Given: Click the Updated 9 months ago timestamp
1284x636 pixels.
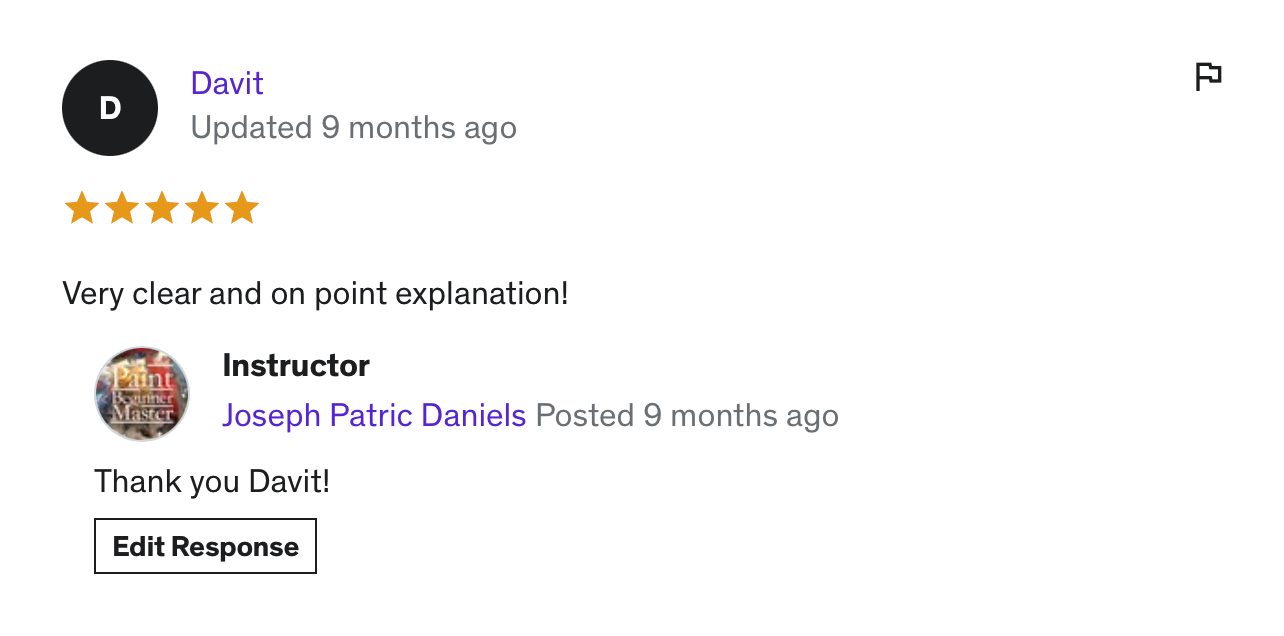Looking at the screenshot, I should [x=353, y=128].
